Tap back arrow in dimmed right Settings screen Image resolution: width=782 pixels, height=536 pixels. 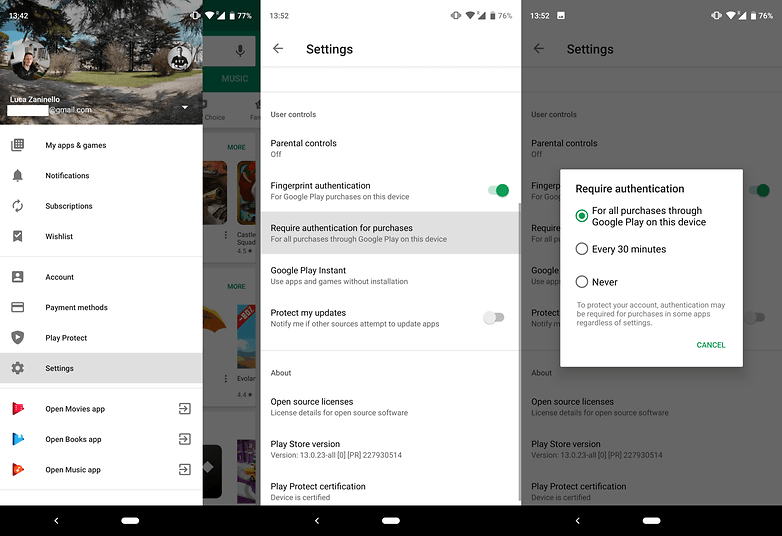[x=538, y=48]
